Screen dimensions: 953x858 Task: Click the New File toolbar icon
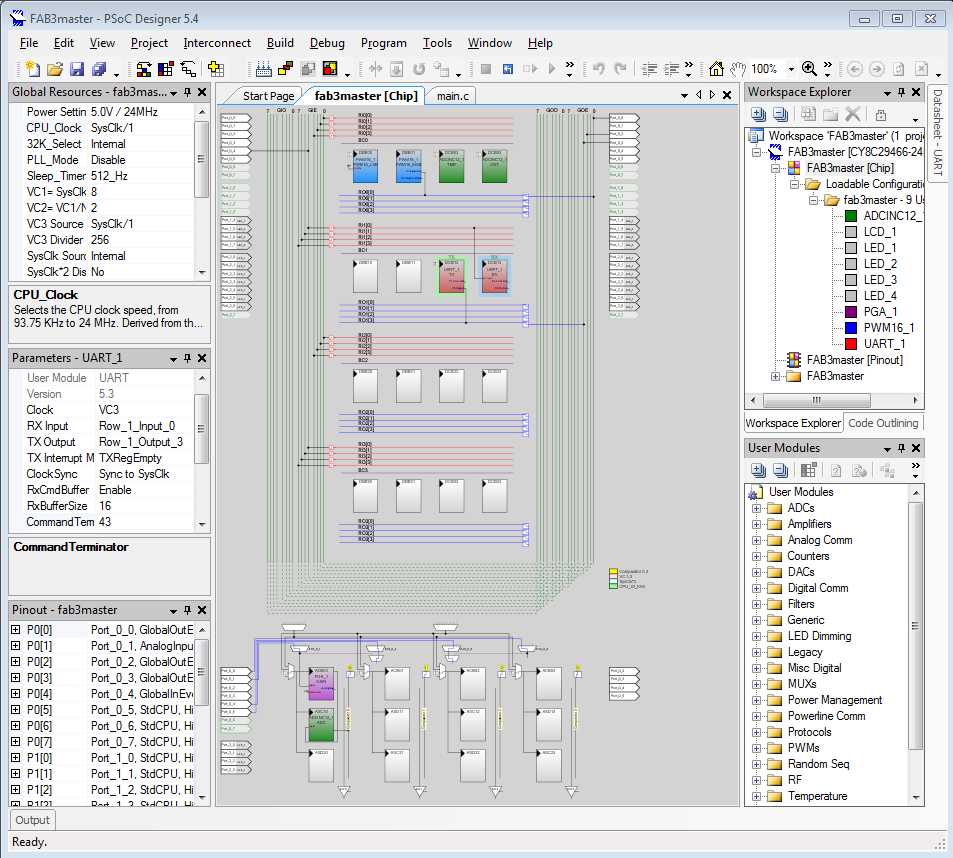click(32, 69)
